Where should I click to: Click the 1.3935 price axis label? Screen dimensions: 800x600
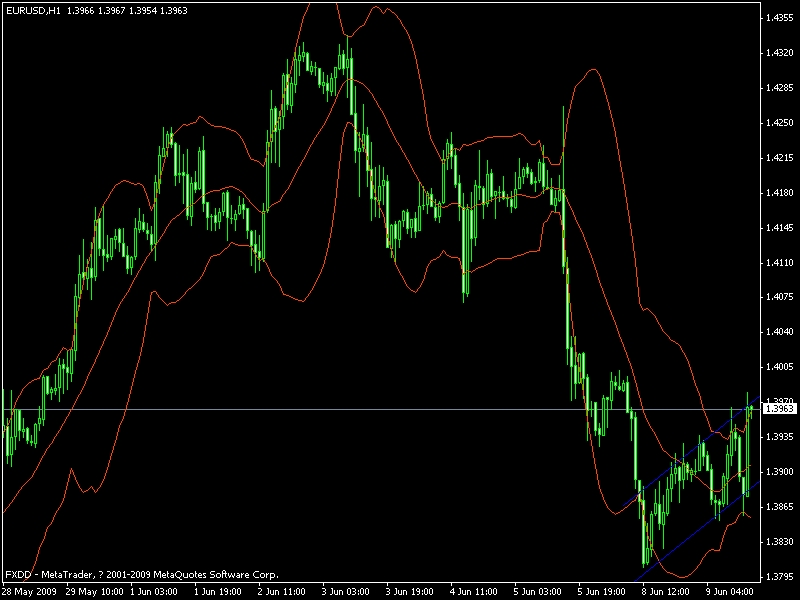pos(780,437)
